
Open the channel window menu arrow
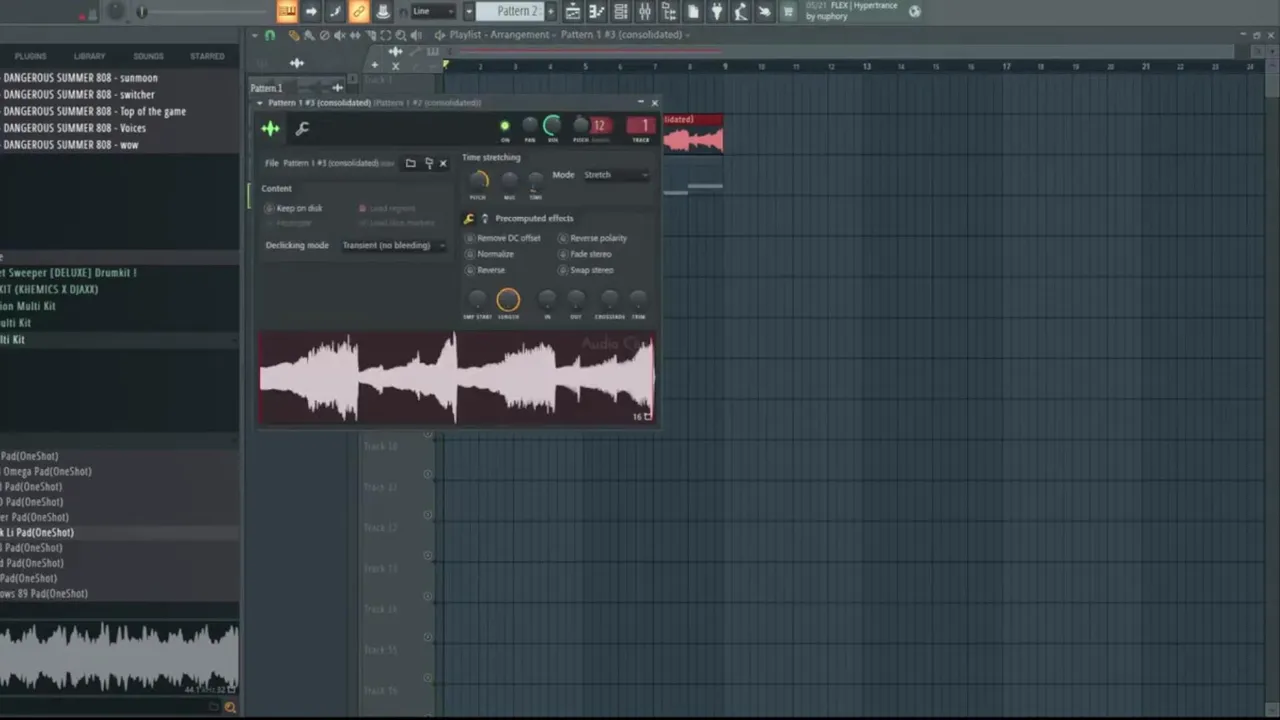pyautogui.click(x=260, y=103)
